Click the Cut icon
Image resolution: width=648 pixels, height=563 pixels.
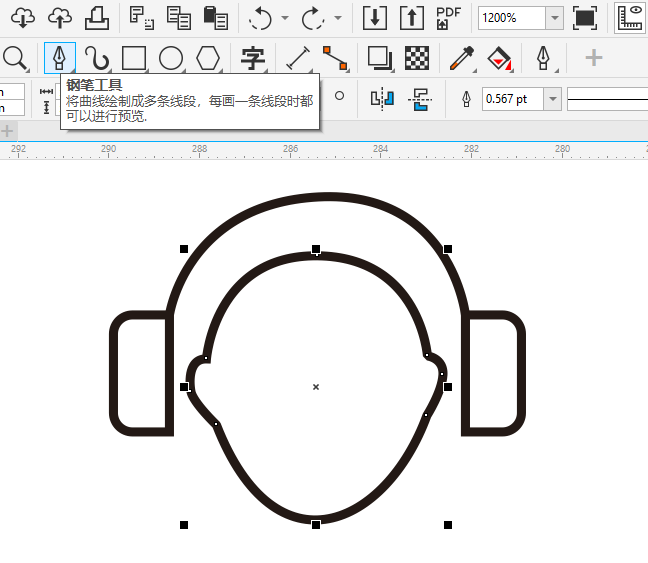pos(142,18)
